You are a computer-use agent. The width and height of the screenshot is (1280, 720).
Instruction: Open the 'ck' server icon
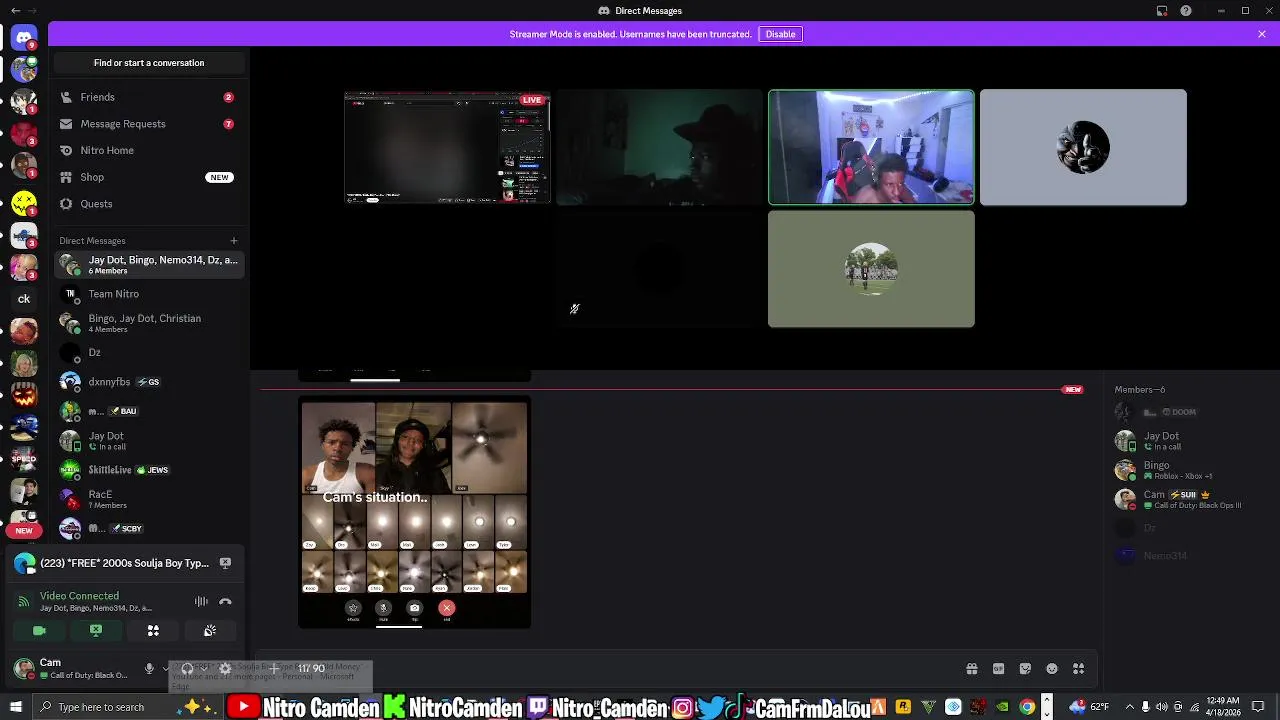pos(24,298)
